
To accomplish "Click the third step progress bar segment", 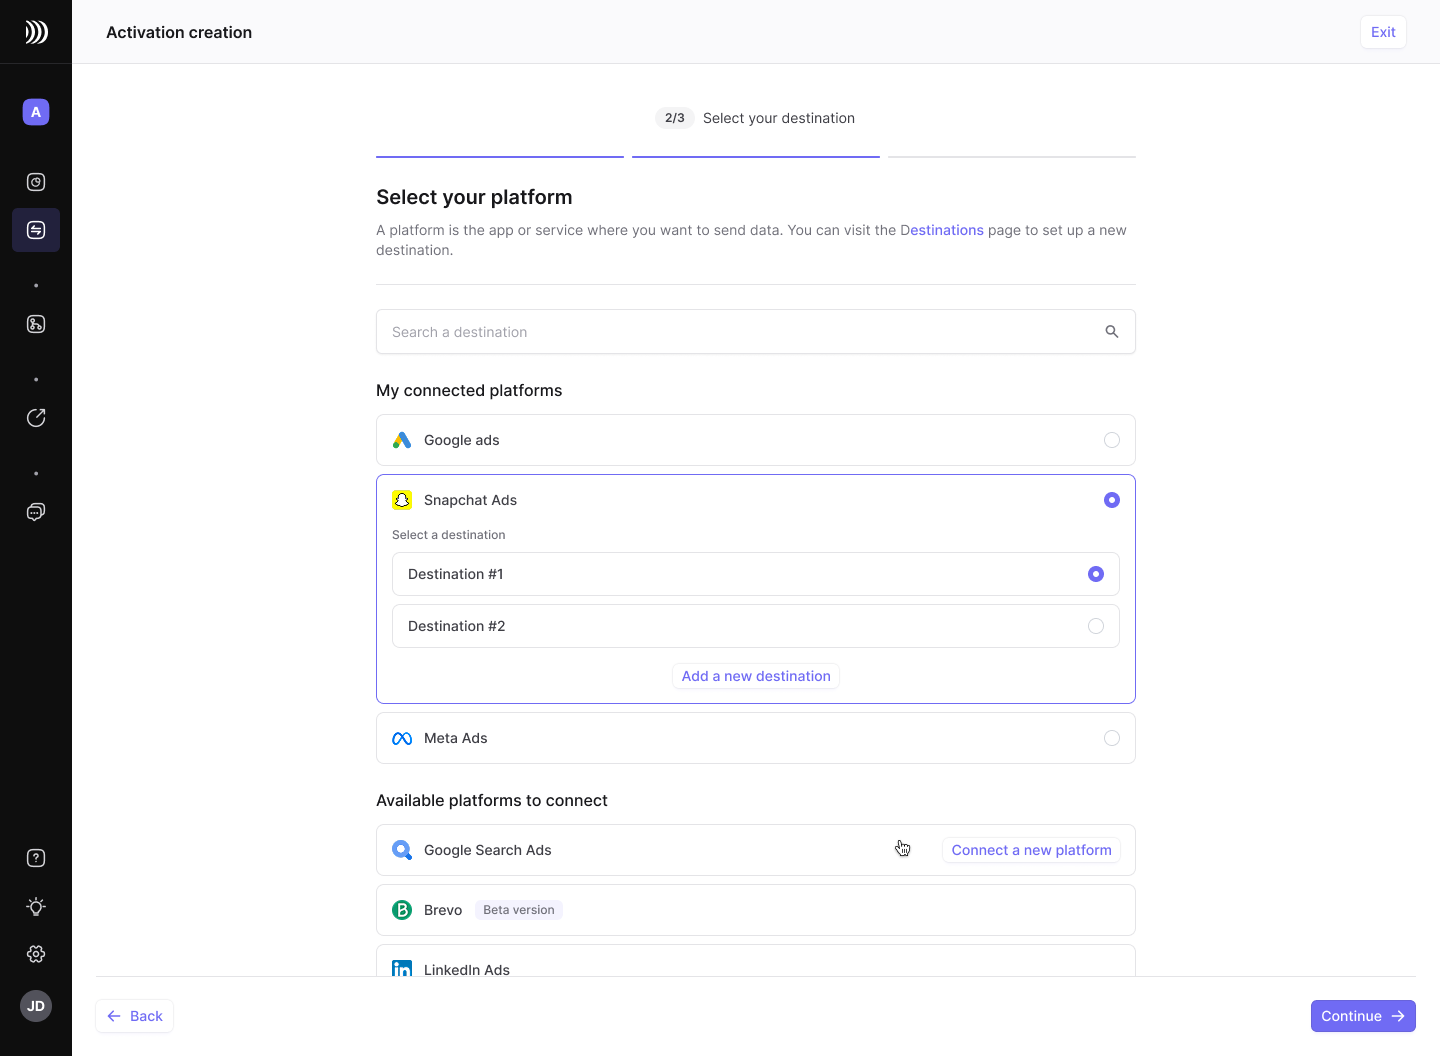I will pos(1011,157).
